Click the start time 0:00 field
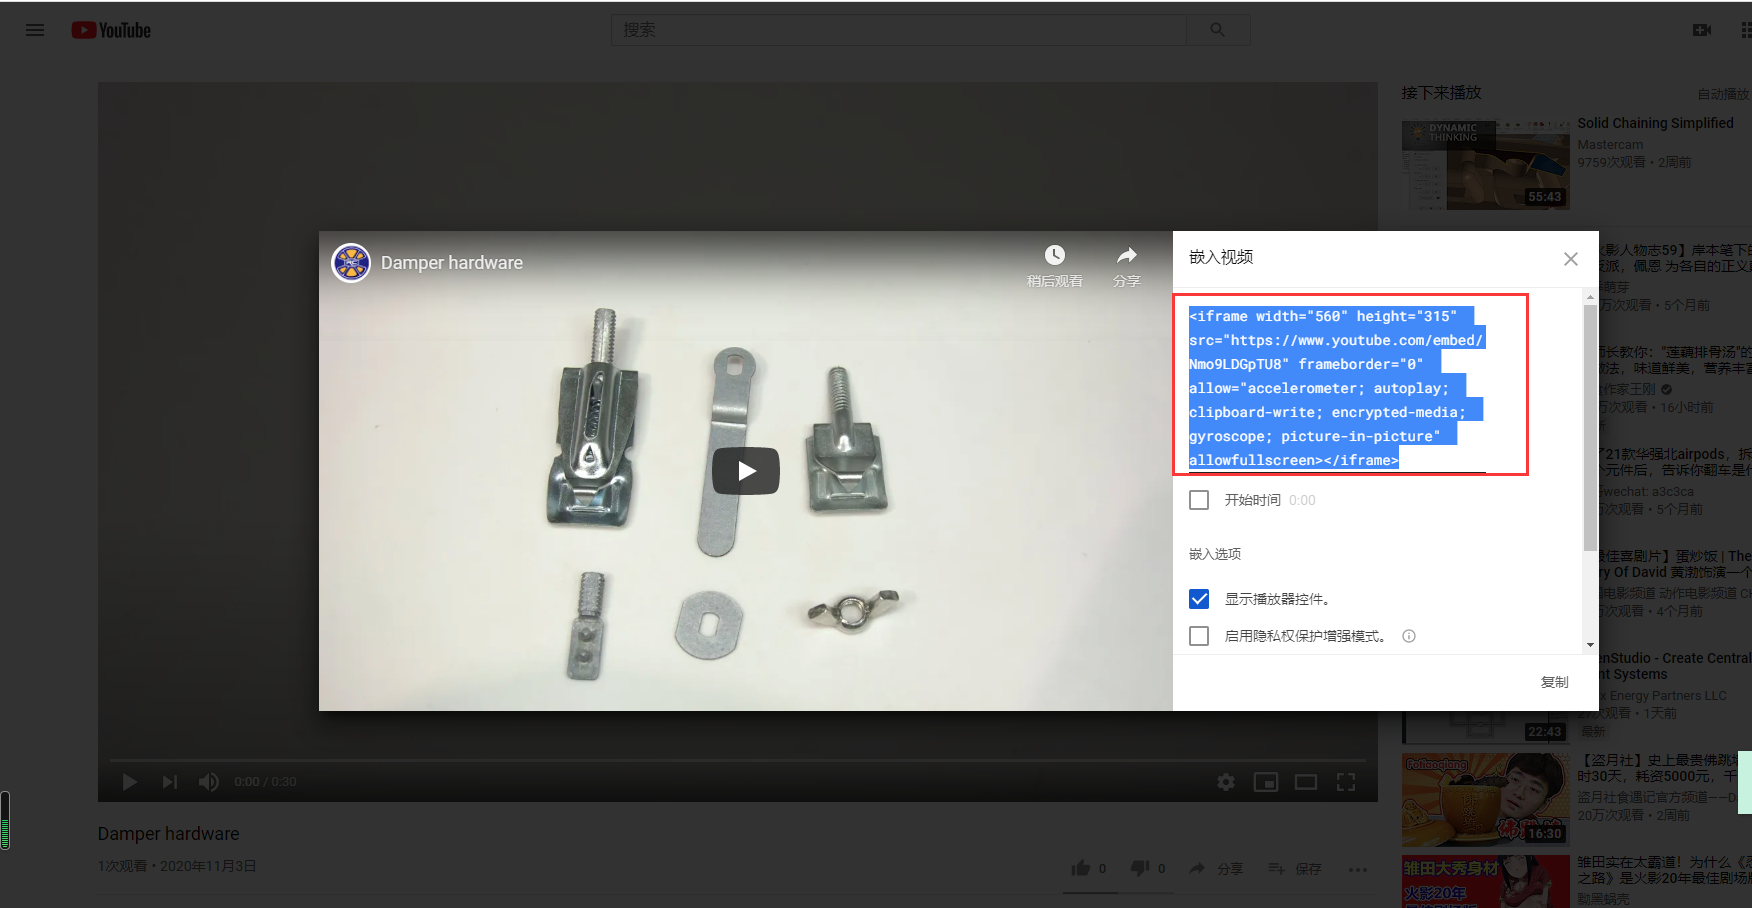Image resolution: width=1752 pixels, height=908 pixels. coord(1302,500)
